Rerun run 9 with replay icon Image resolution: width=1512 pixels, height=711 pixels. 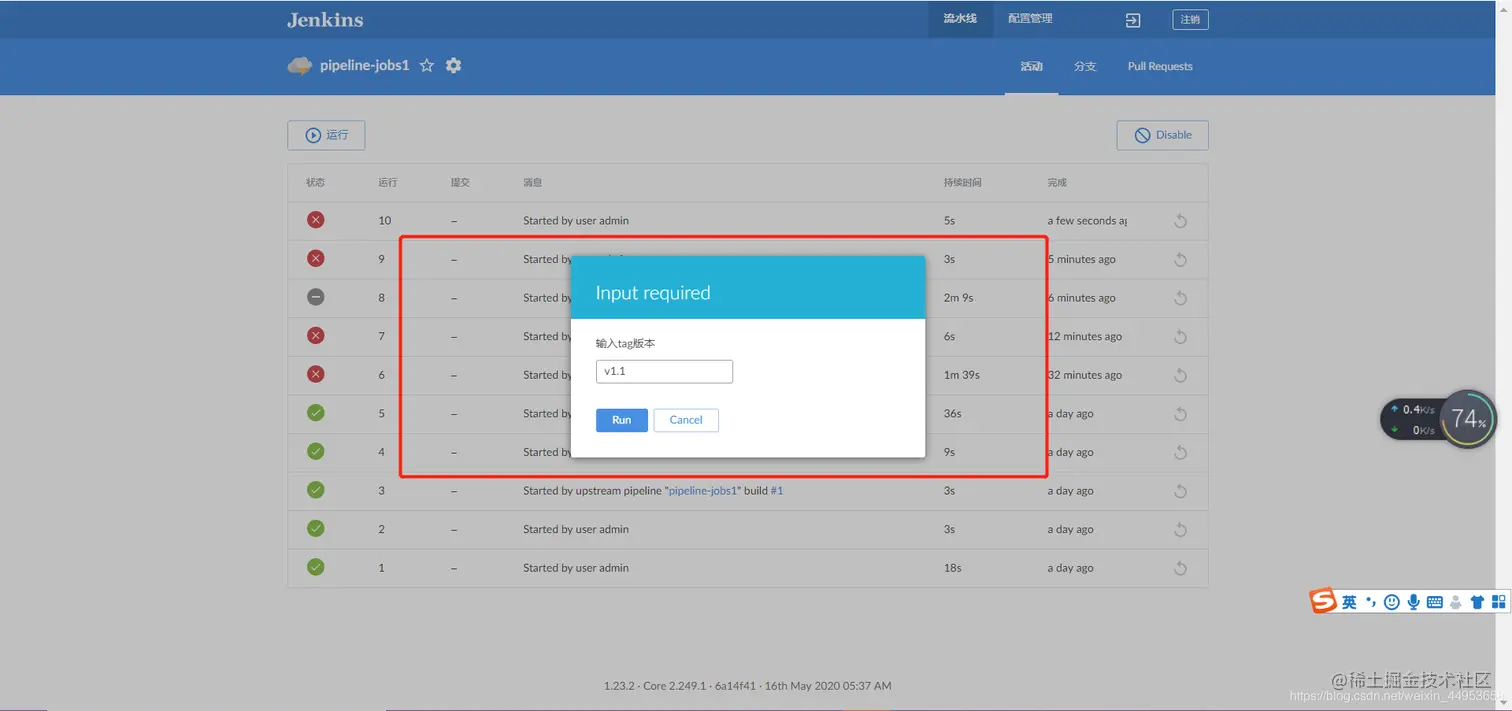pos(1180,260)
